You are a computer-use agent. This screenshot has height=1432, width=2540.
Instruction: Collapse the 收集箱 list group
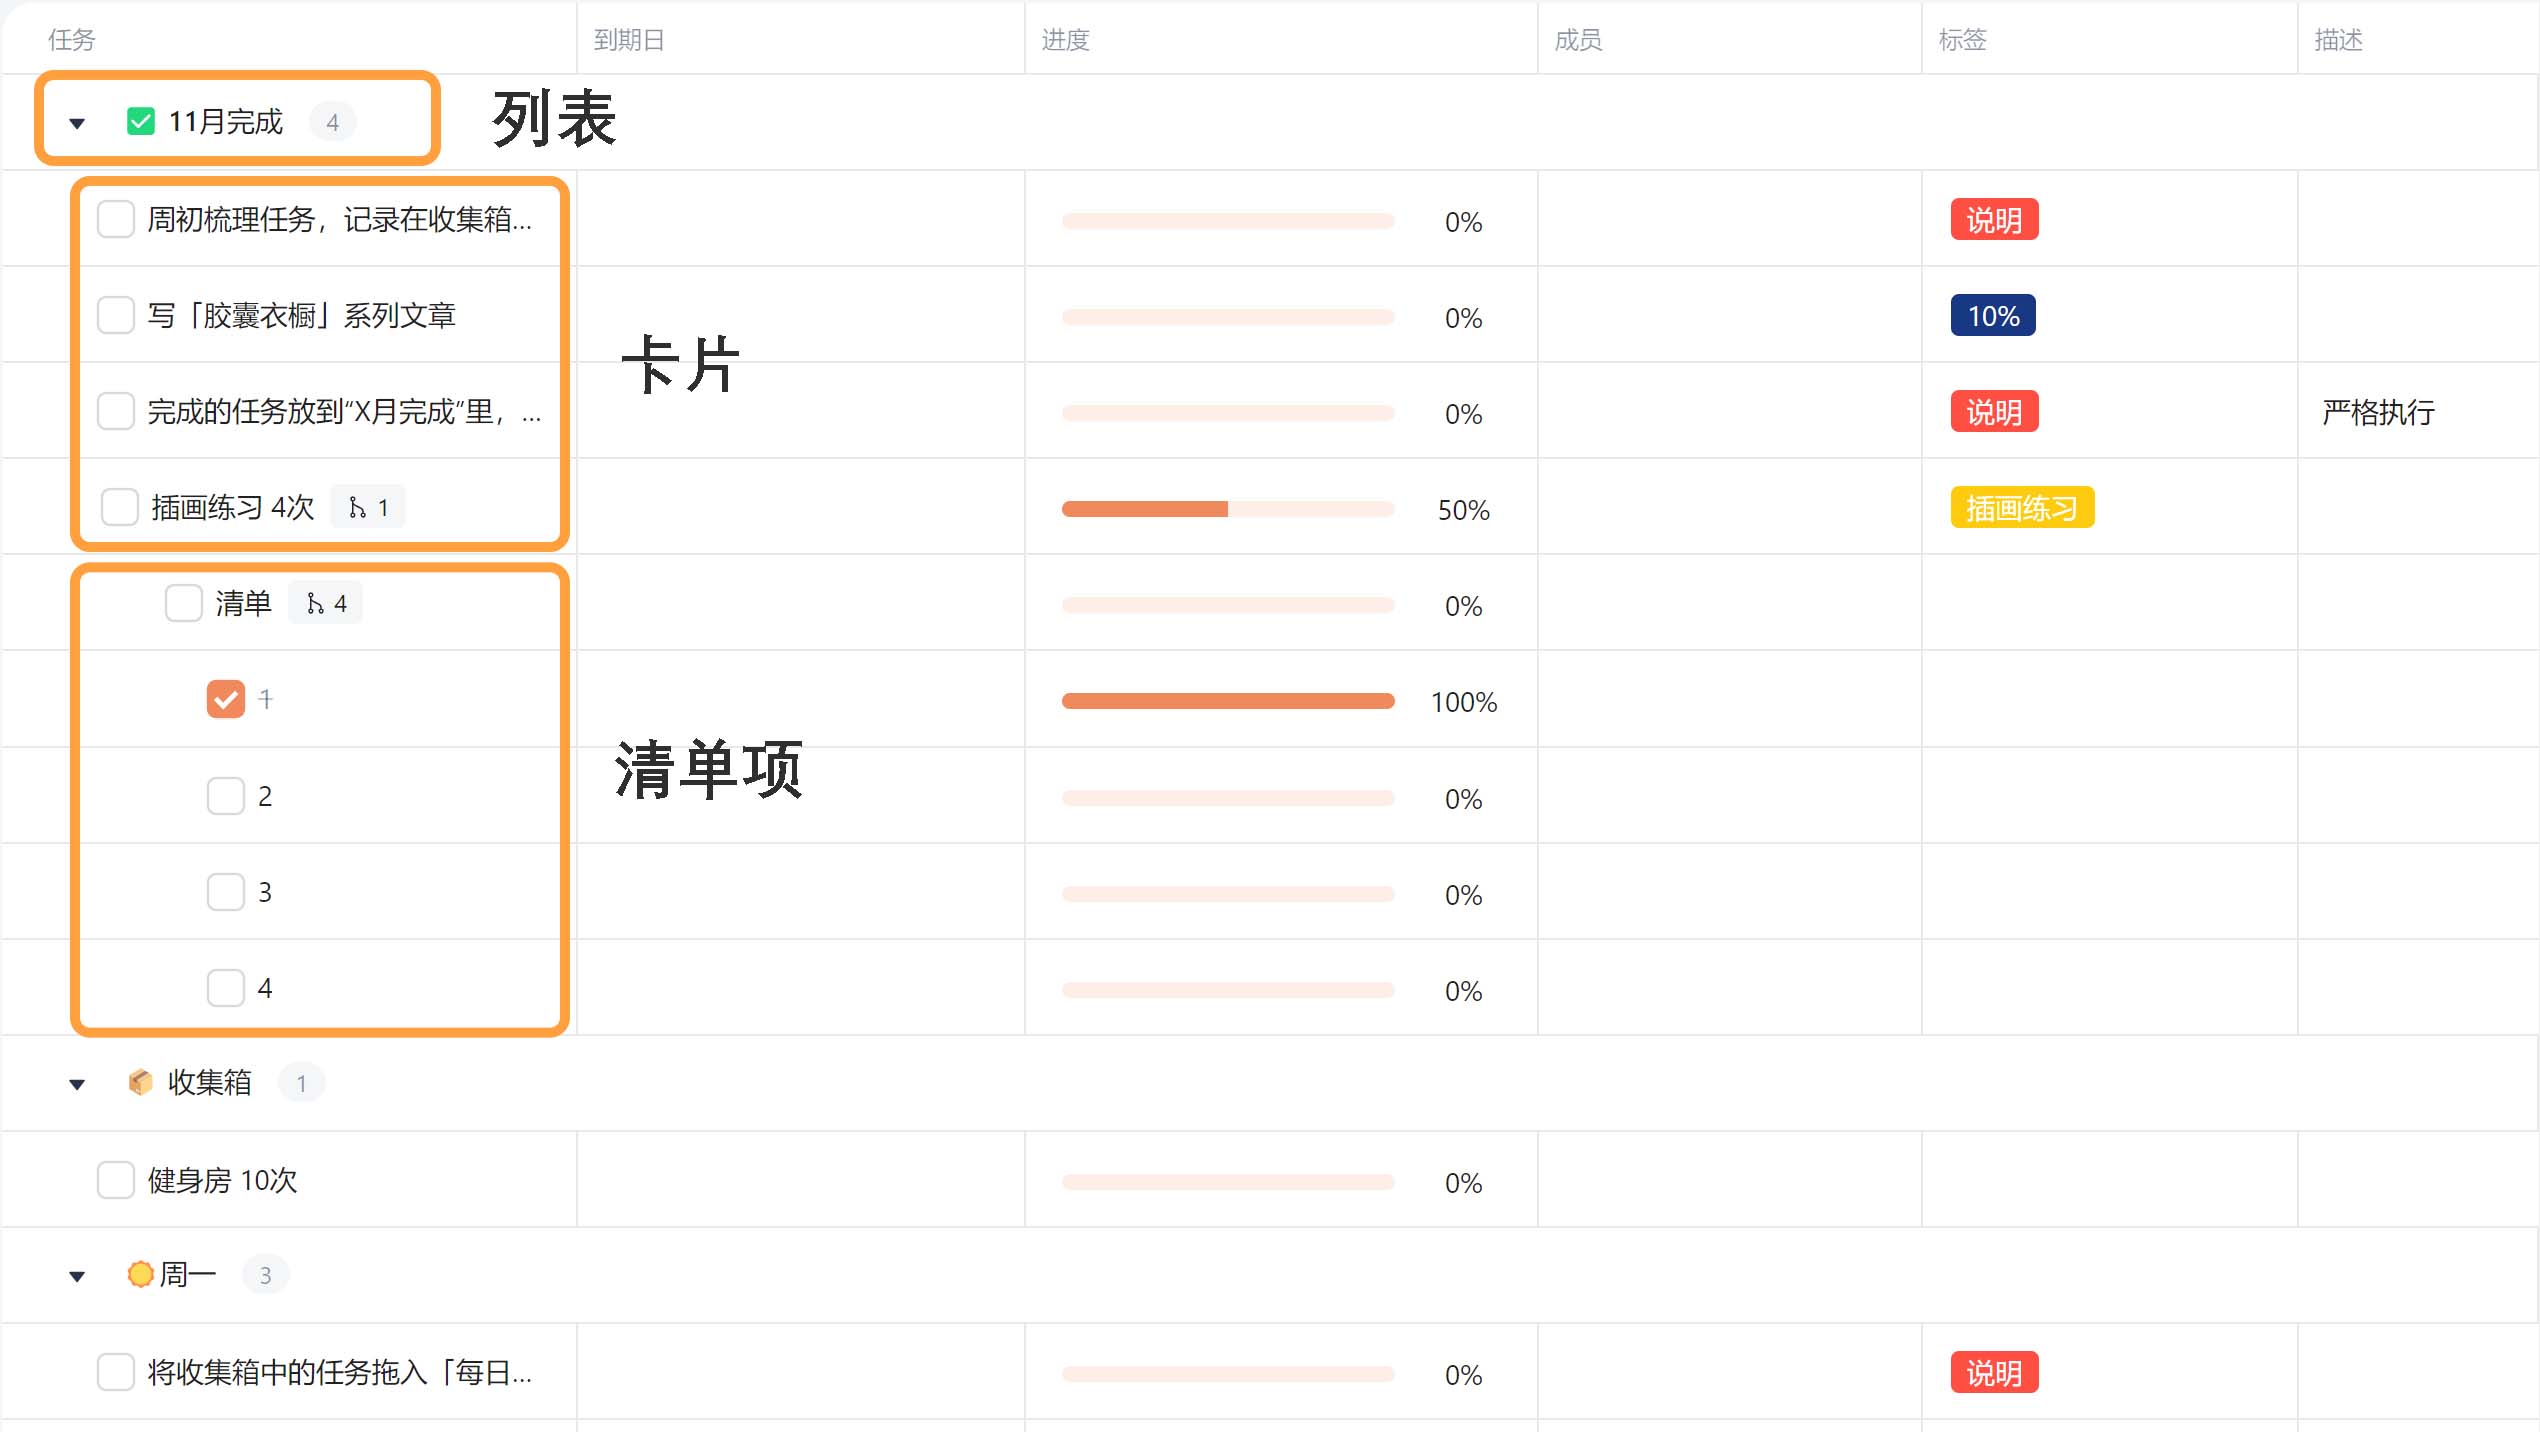77,1084
